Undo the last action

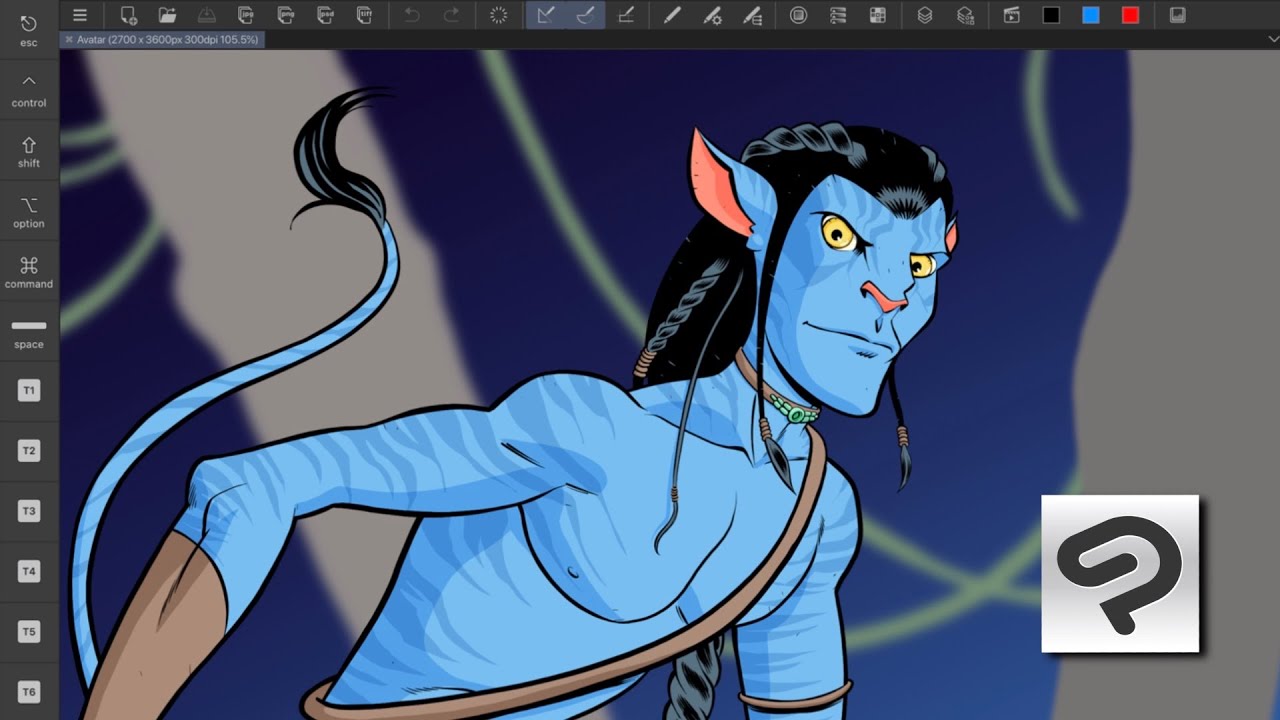tap(412, 15)
